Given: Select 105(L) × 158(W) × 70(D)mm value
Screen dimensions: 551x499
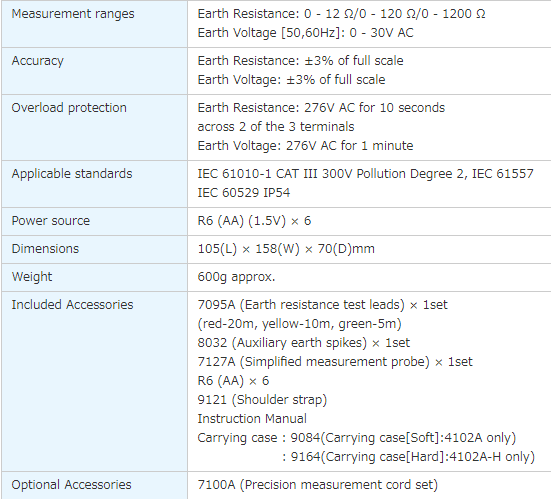Looking at the screenshot, I should pos(286,249).
